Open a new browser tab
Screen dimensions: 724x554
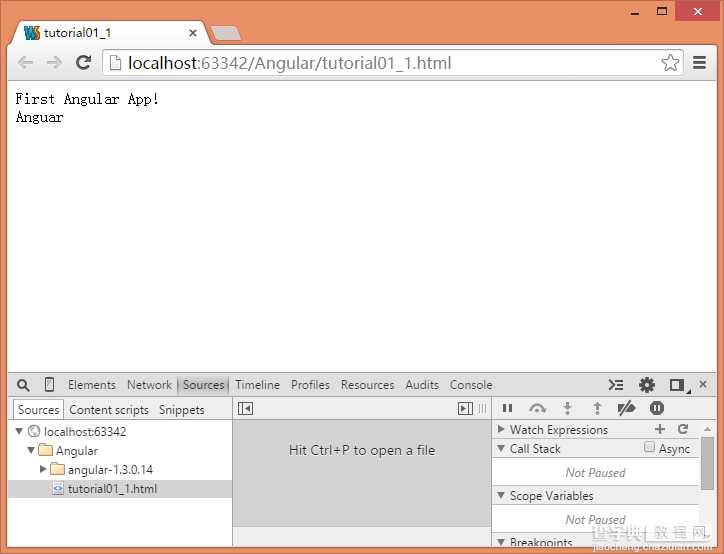point(226,33)
